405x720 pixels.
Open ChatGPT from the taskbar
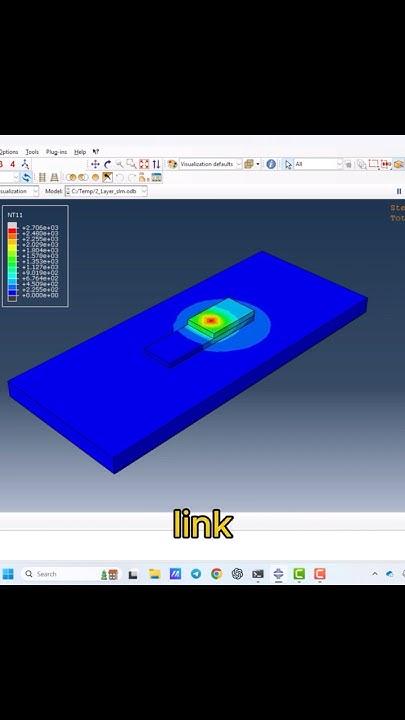coord(237,574)
